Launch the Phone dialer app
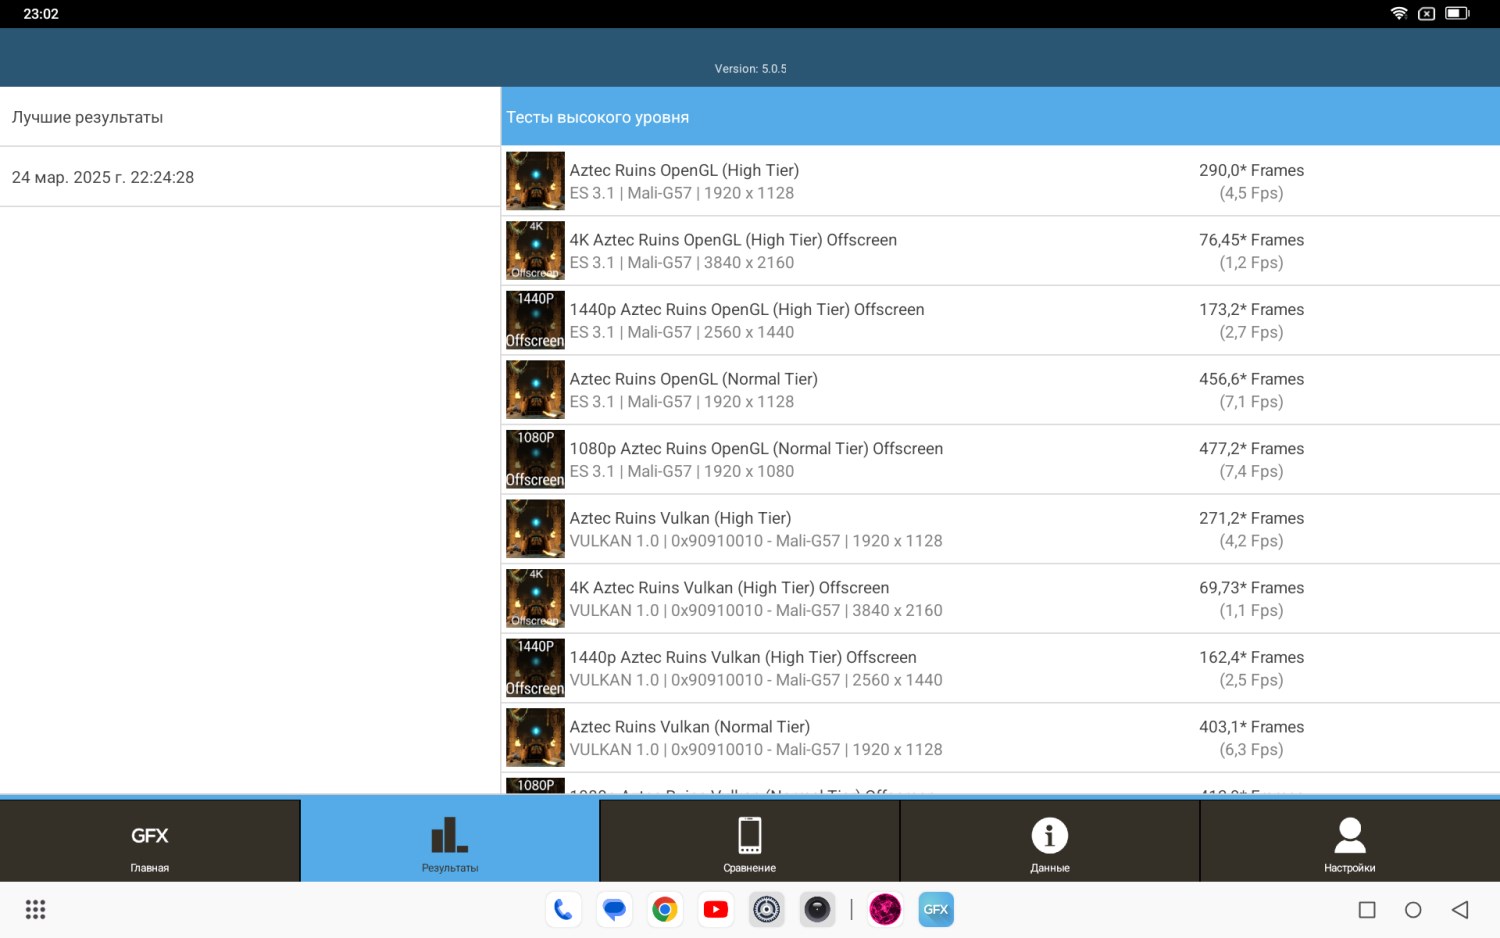Viewport: 1500px width, 938px height. point(564,909)
